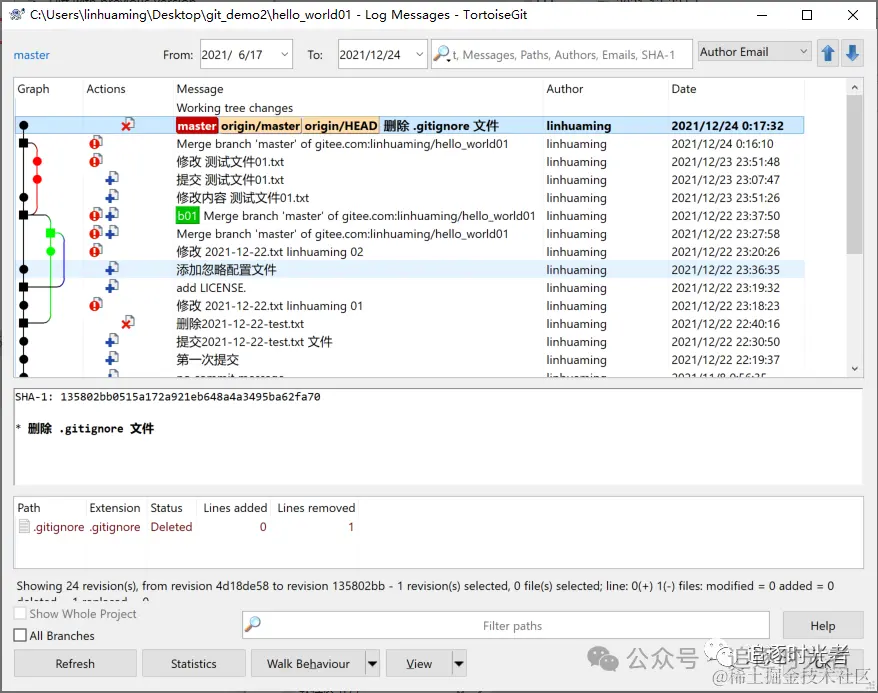Screen dimensions: 878x693
Task: Click the Deleted status of .gitignore
Action: pos(171,527)
